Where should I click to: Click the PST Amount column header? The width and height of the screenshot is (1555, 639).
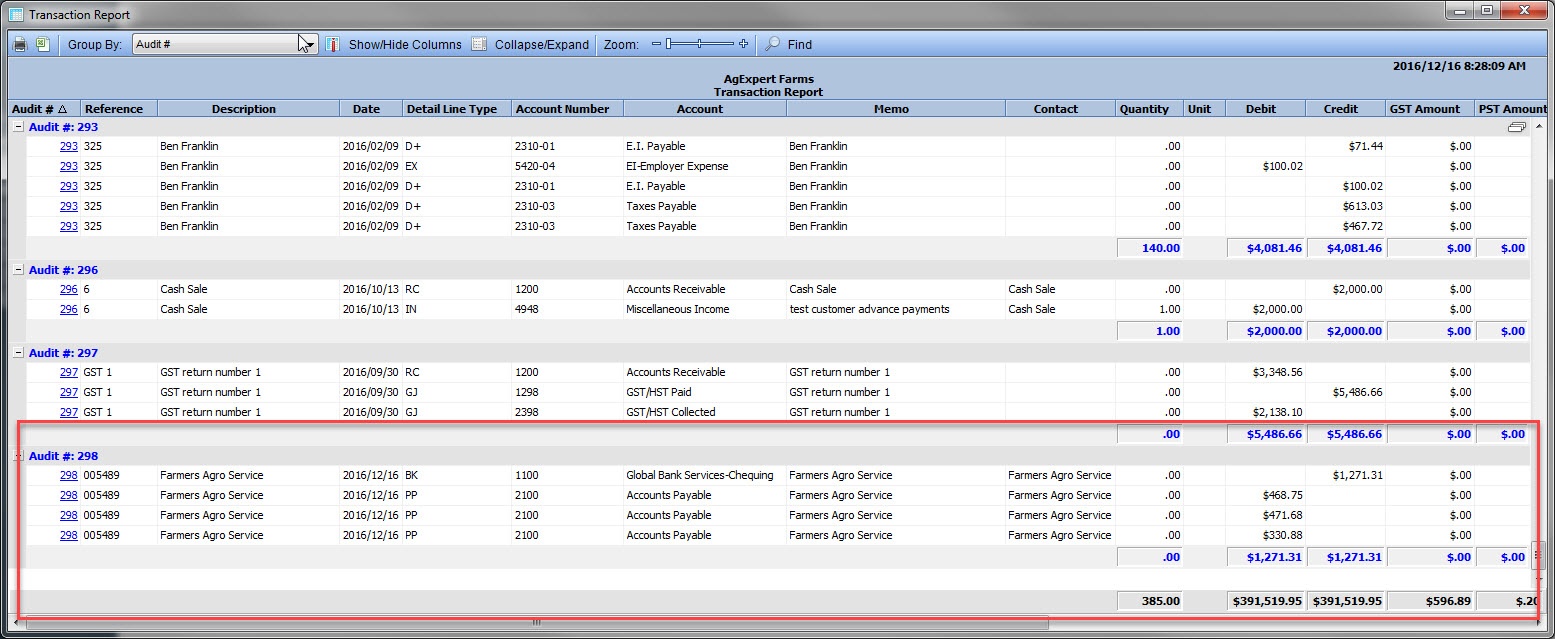click(1512, 109)
